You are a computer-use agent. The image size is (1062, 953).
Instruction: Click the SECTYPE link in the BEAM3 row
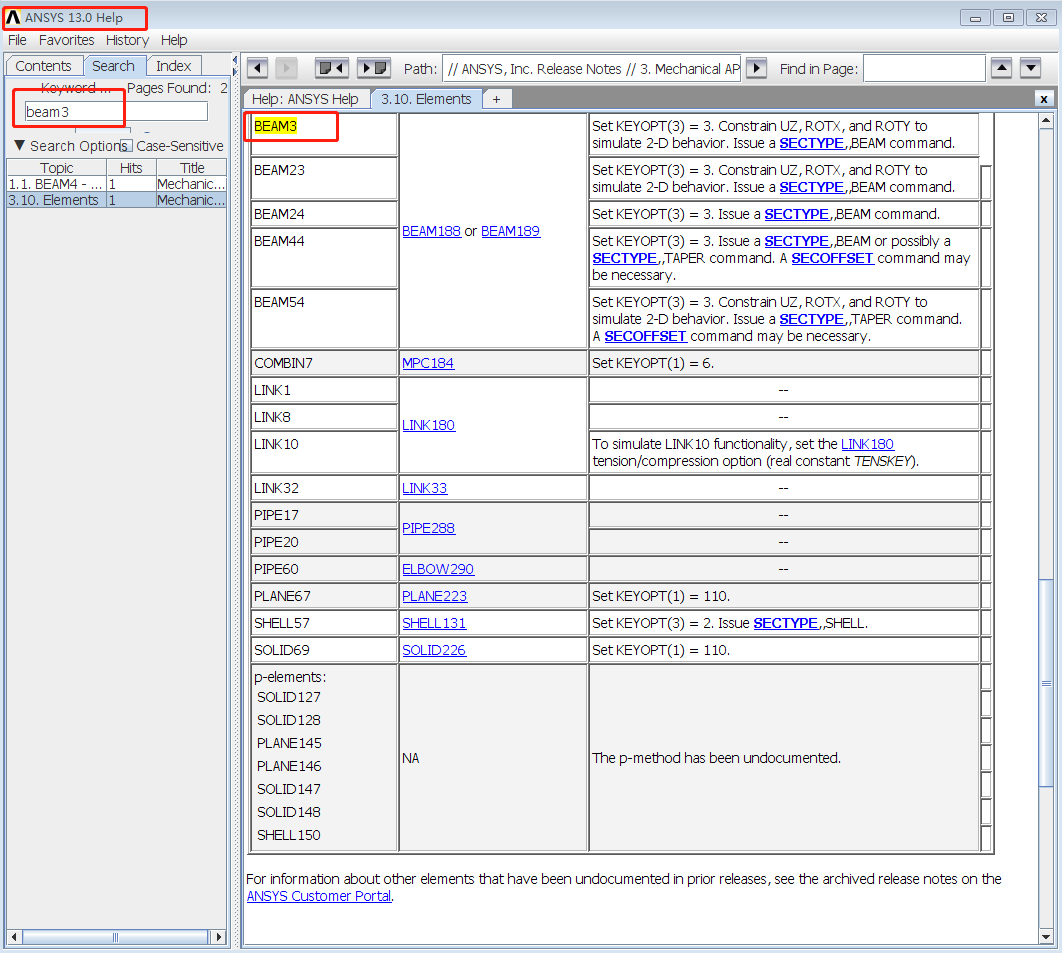[811, 144]
